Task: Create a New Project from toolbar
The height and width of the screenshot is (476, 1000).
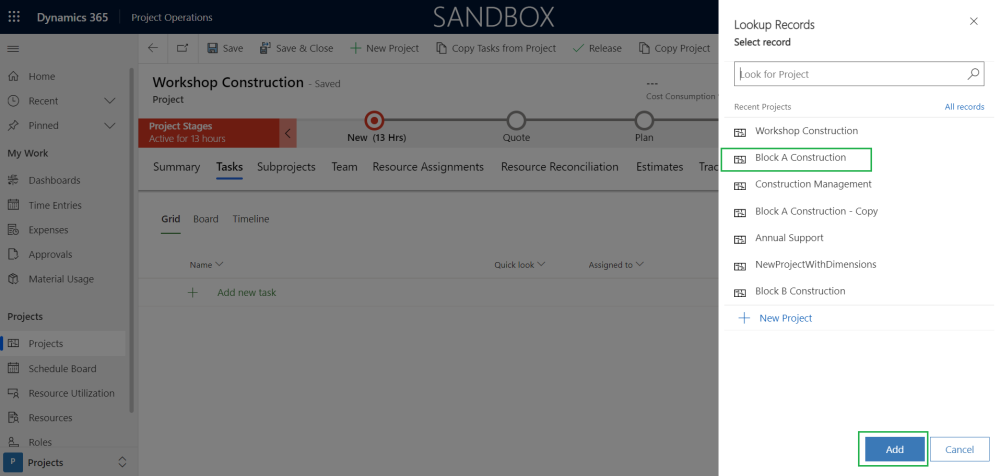Action: pos(385,48)
